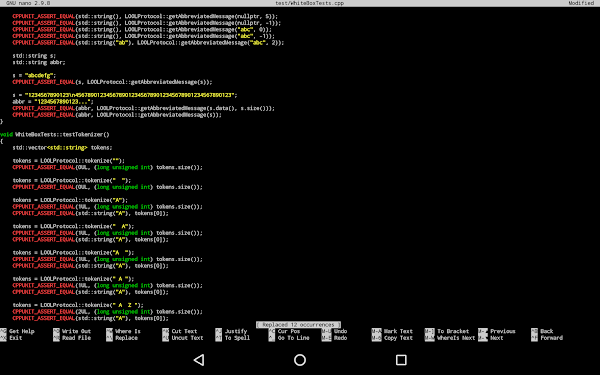Click the Cur Pos shortcut

(284, 331)
